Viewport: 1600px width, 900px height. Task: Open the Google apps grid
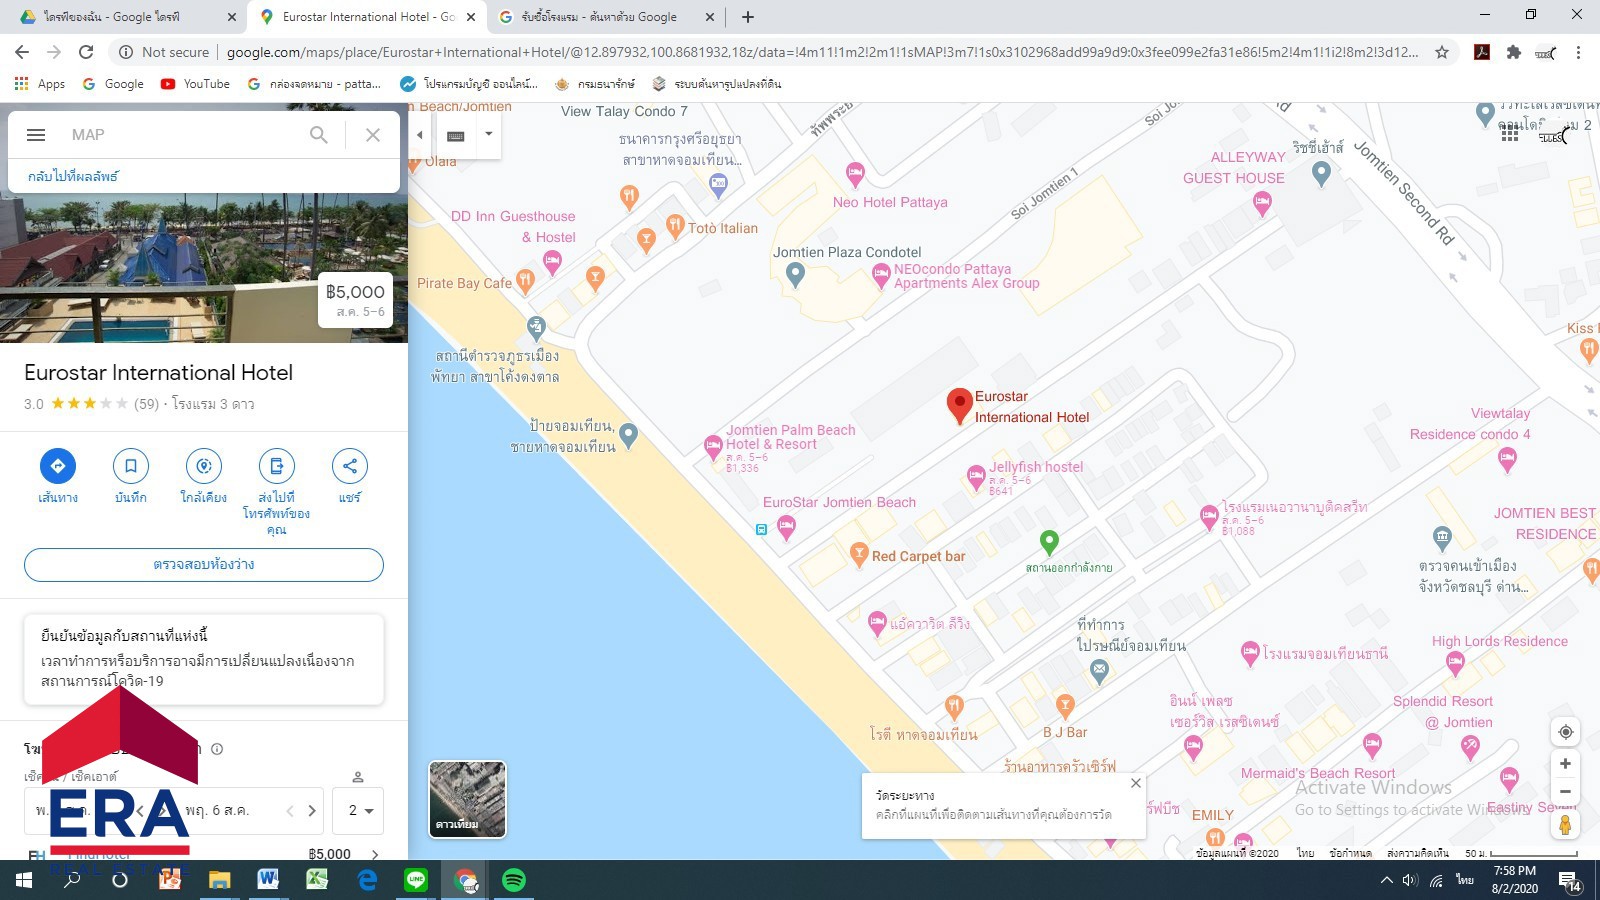(x=1510, y=134)
